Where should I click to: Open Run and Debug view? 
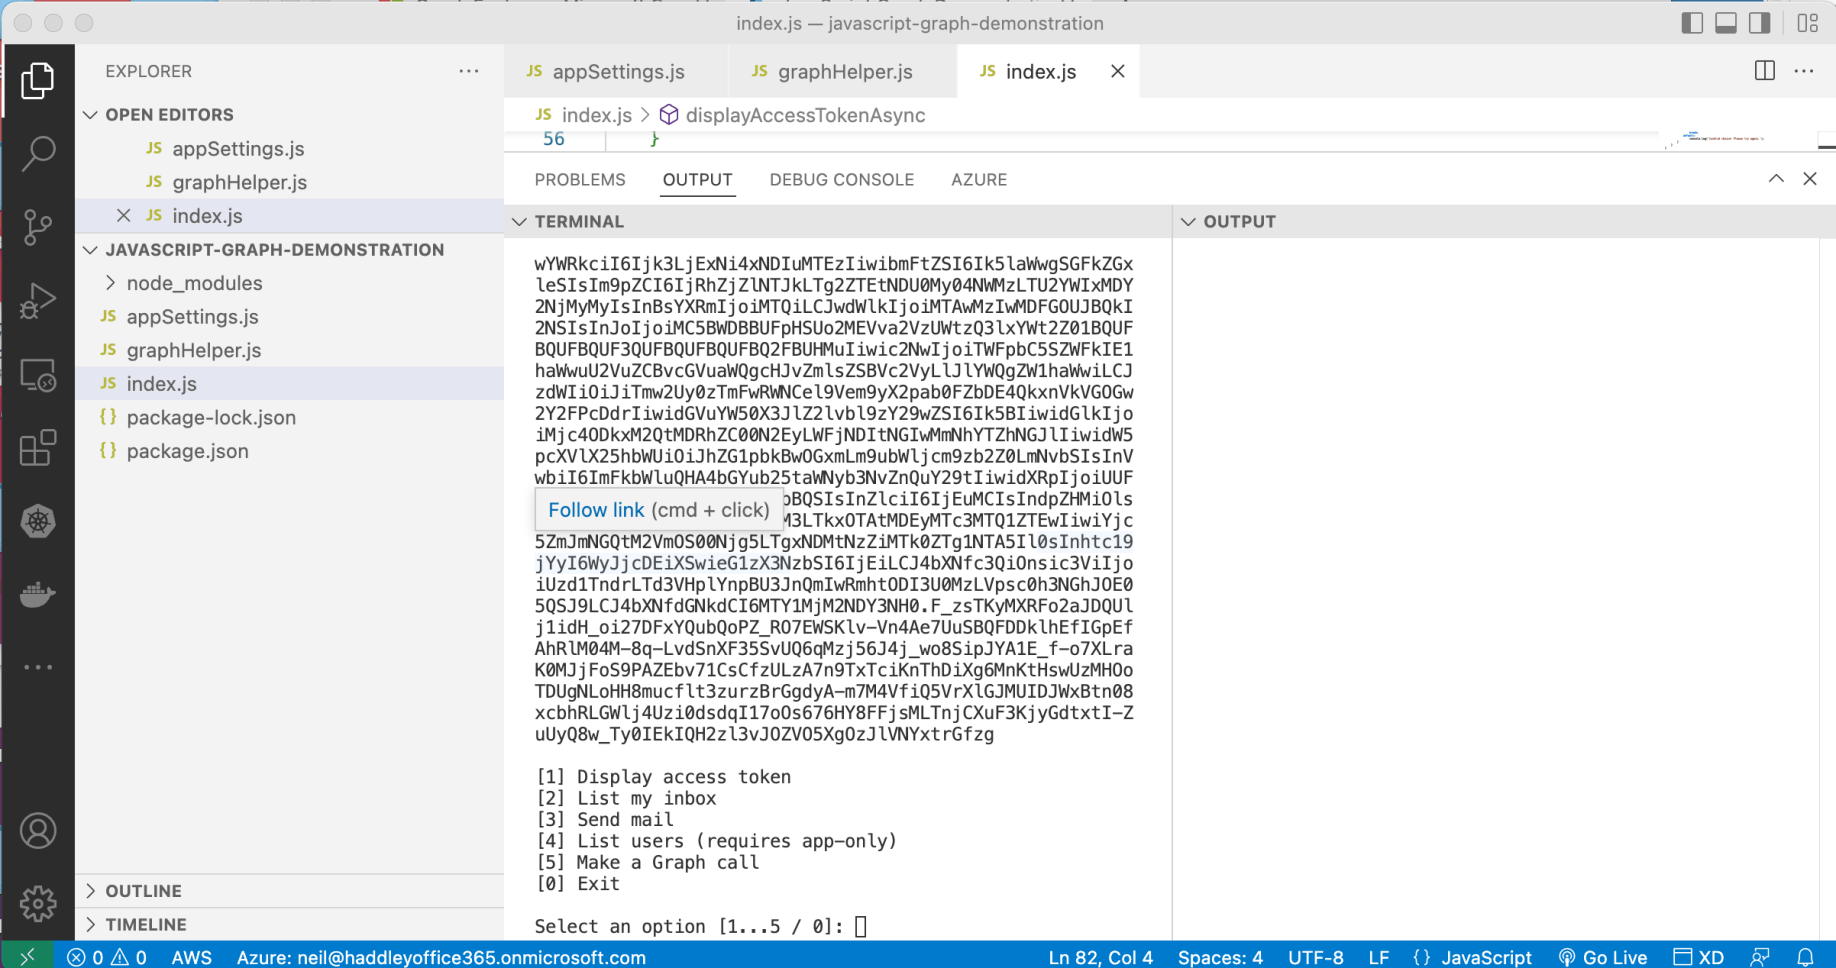tap(38, 300)
